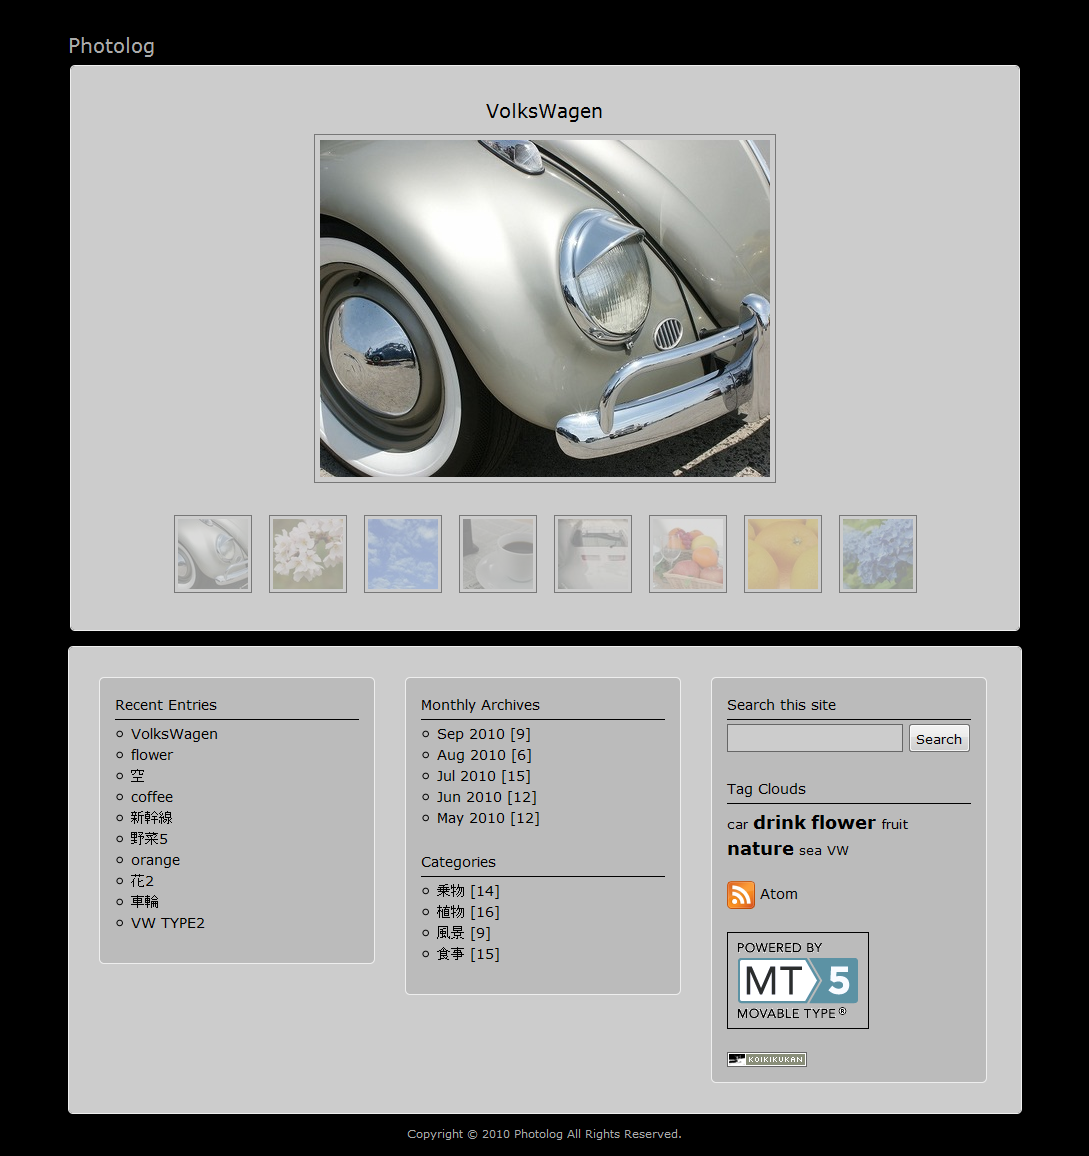This screenshot has width=1089, height=1156.
Task: Click the orange Atom feed icon
Action: click(740, 894)
